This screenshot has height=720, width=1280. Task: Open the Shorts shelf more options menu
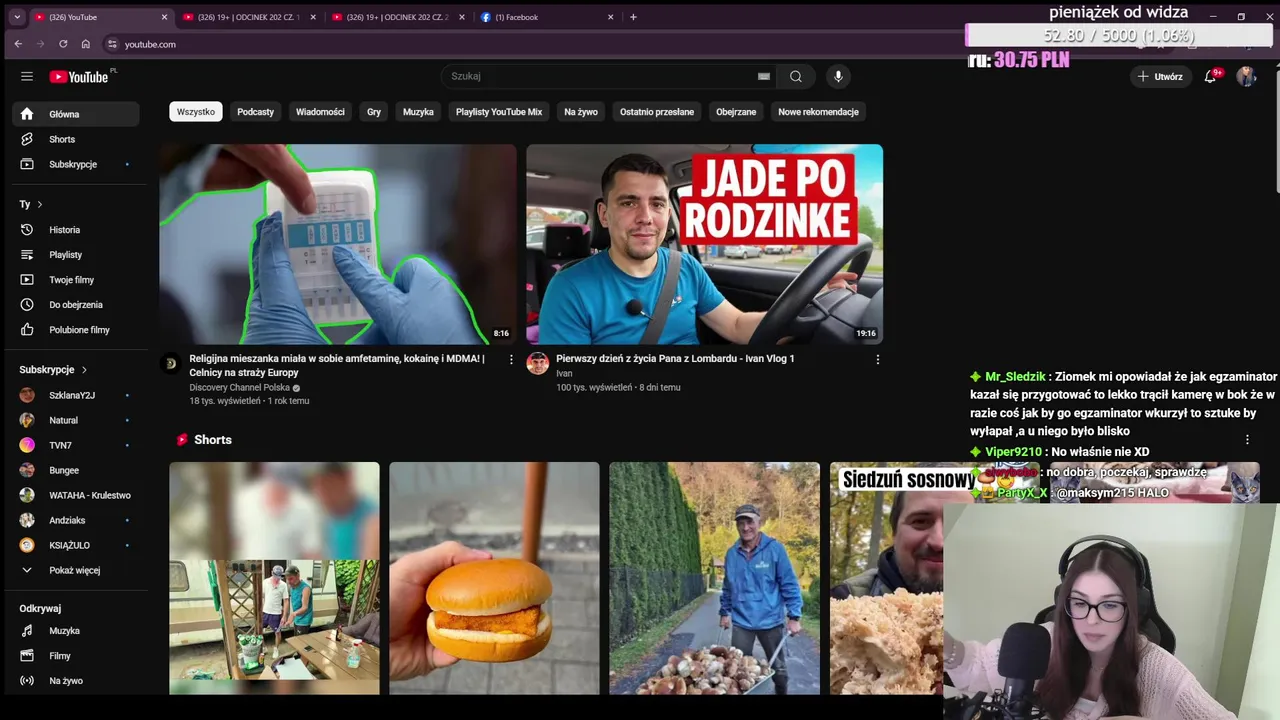point(1247,439)
